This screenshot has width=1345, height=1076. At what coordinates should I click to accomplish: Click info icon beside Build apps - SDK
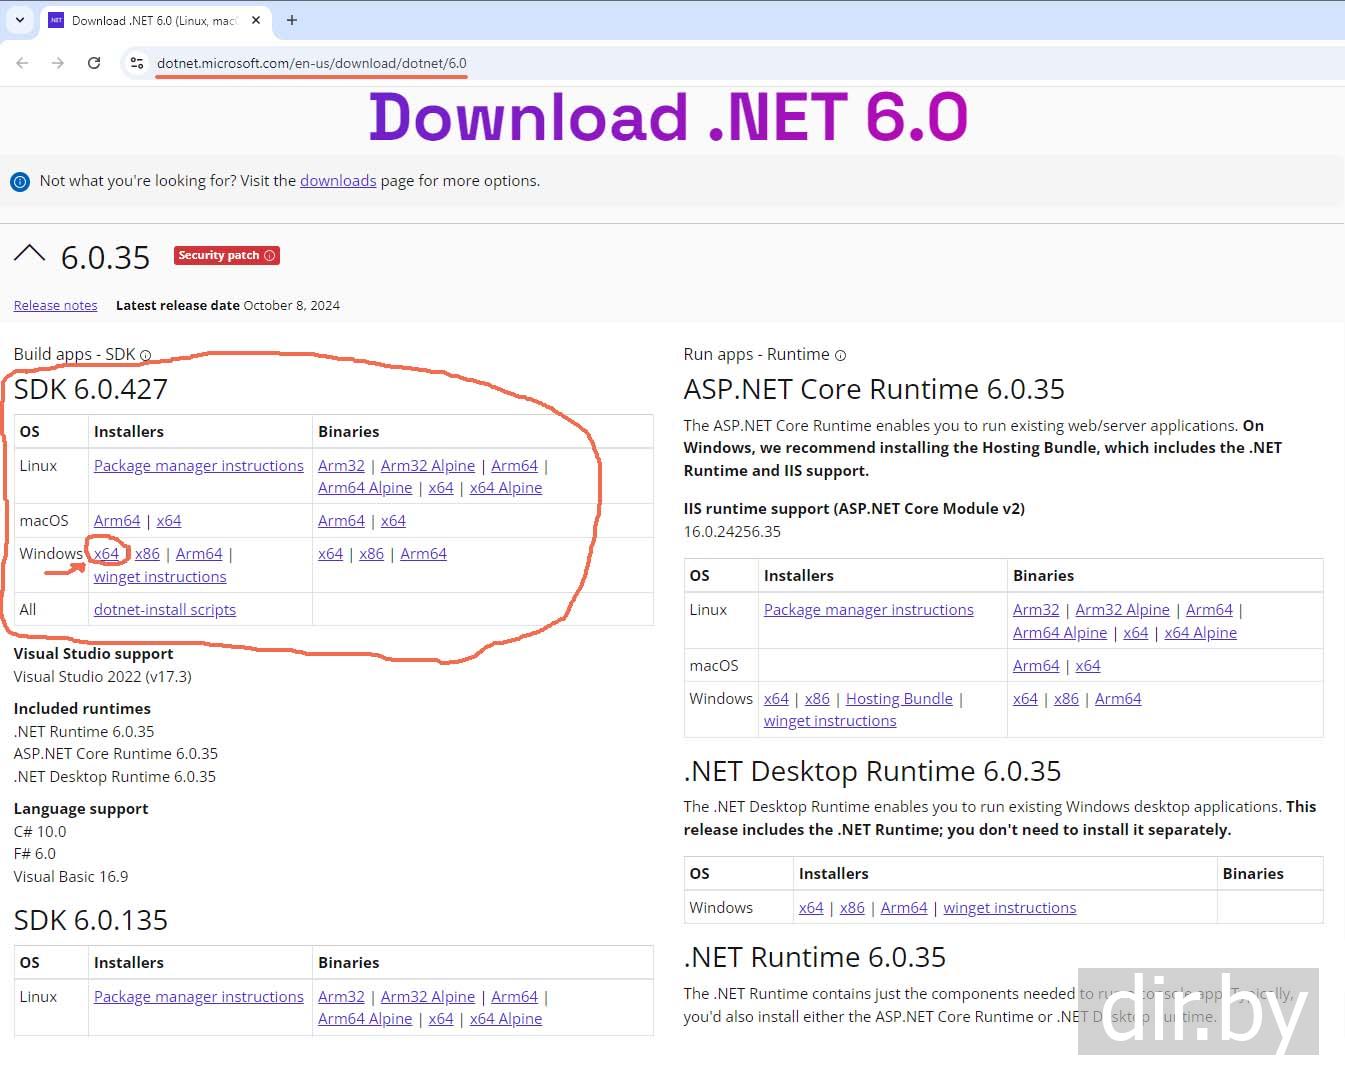[x=146, y=355]
